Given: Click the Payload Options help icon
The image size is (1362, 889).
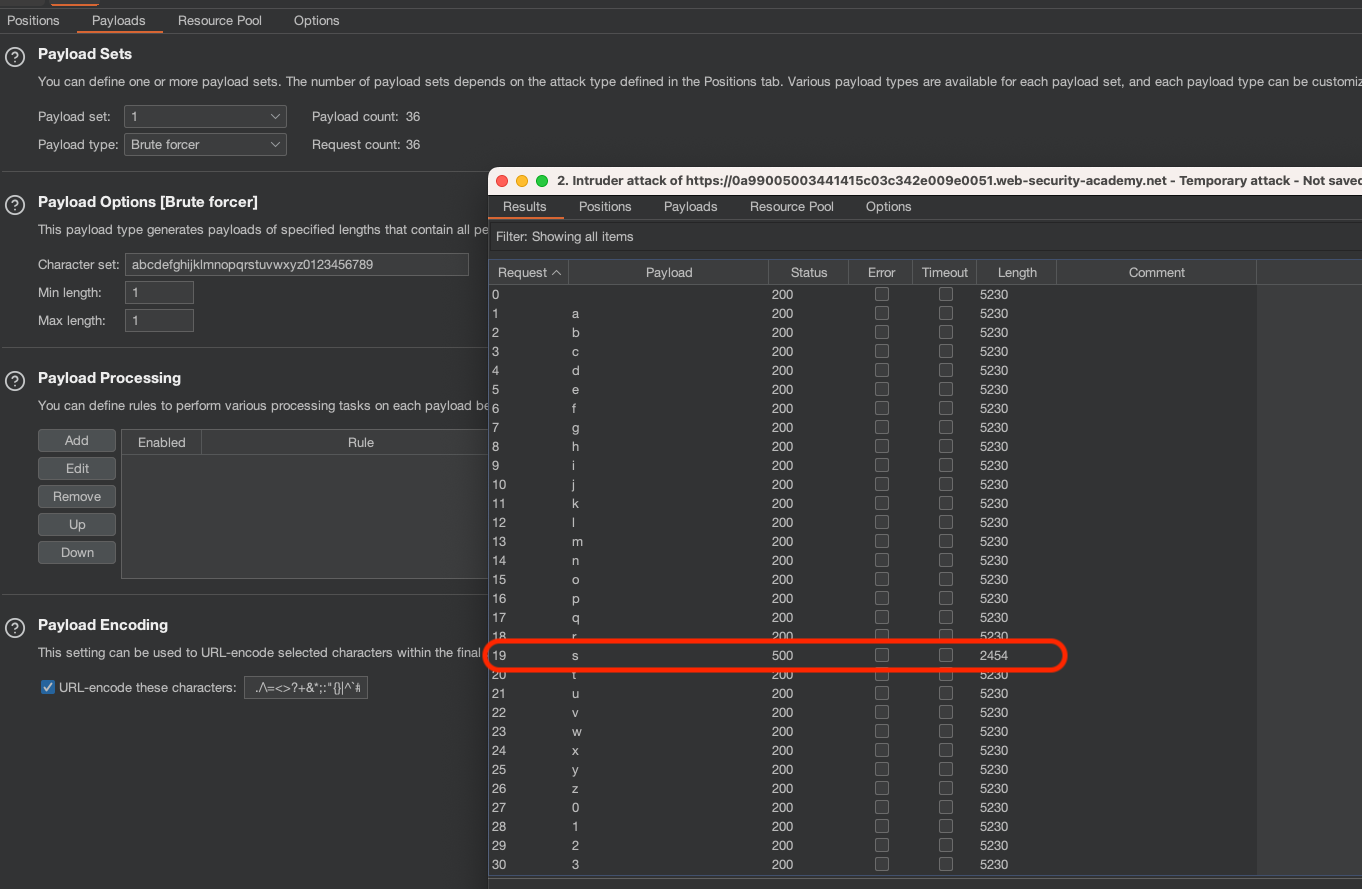Looking at the screenshot, I should pyautogui.click(x=15, y=205).
